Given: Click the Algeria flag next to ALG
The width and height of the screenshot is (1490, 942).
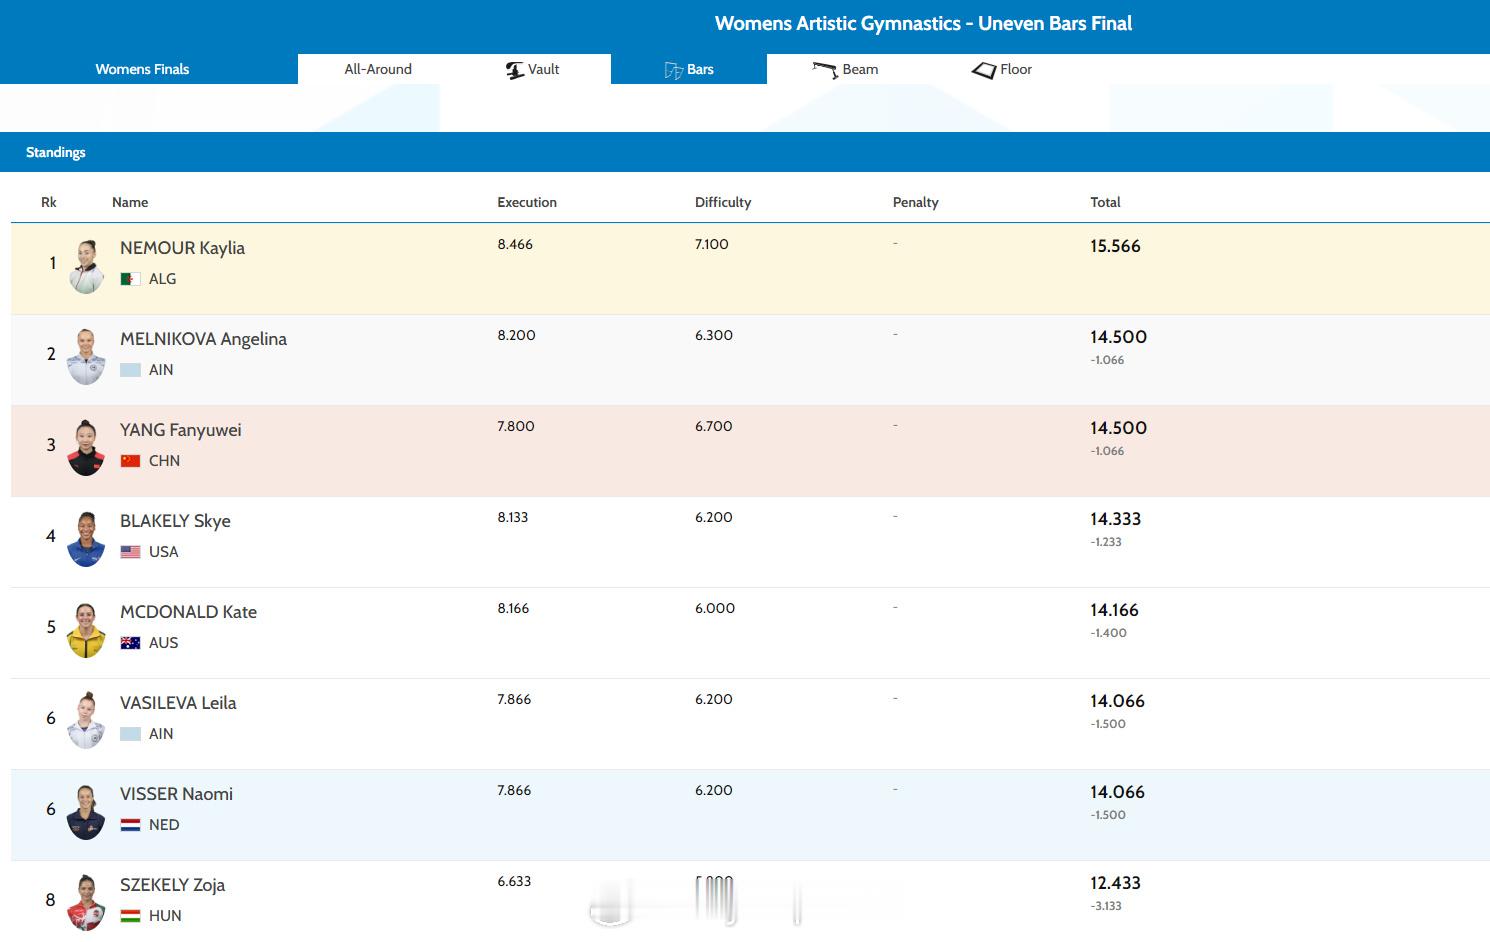Looking at the screenshot, I should pos(130,279).
